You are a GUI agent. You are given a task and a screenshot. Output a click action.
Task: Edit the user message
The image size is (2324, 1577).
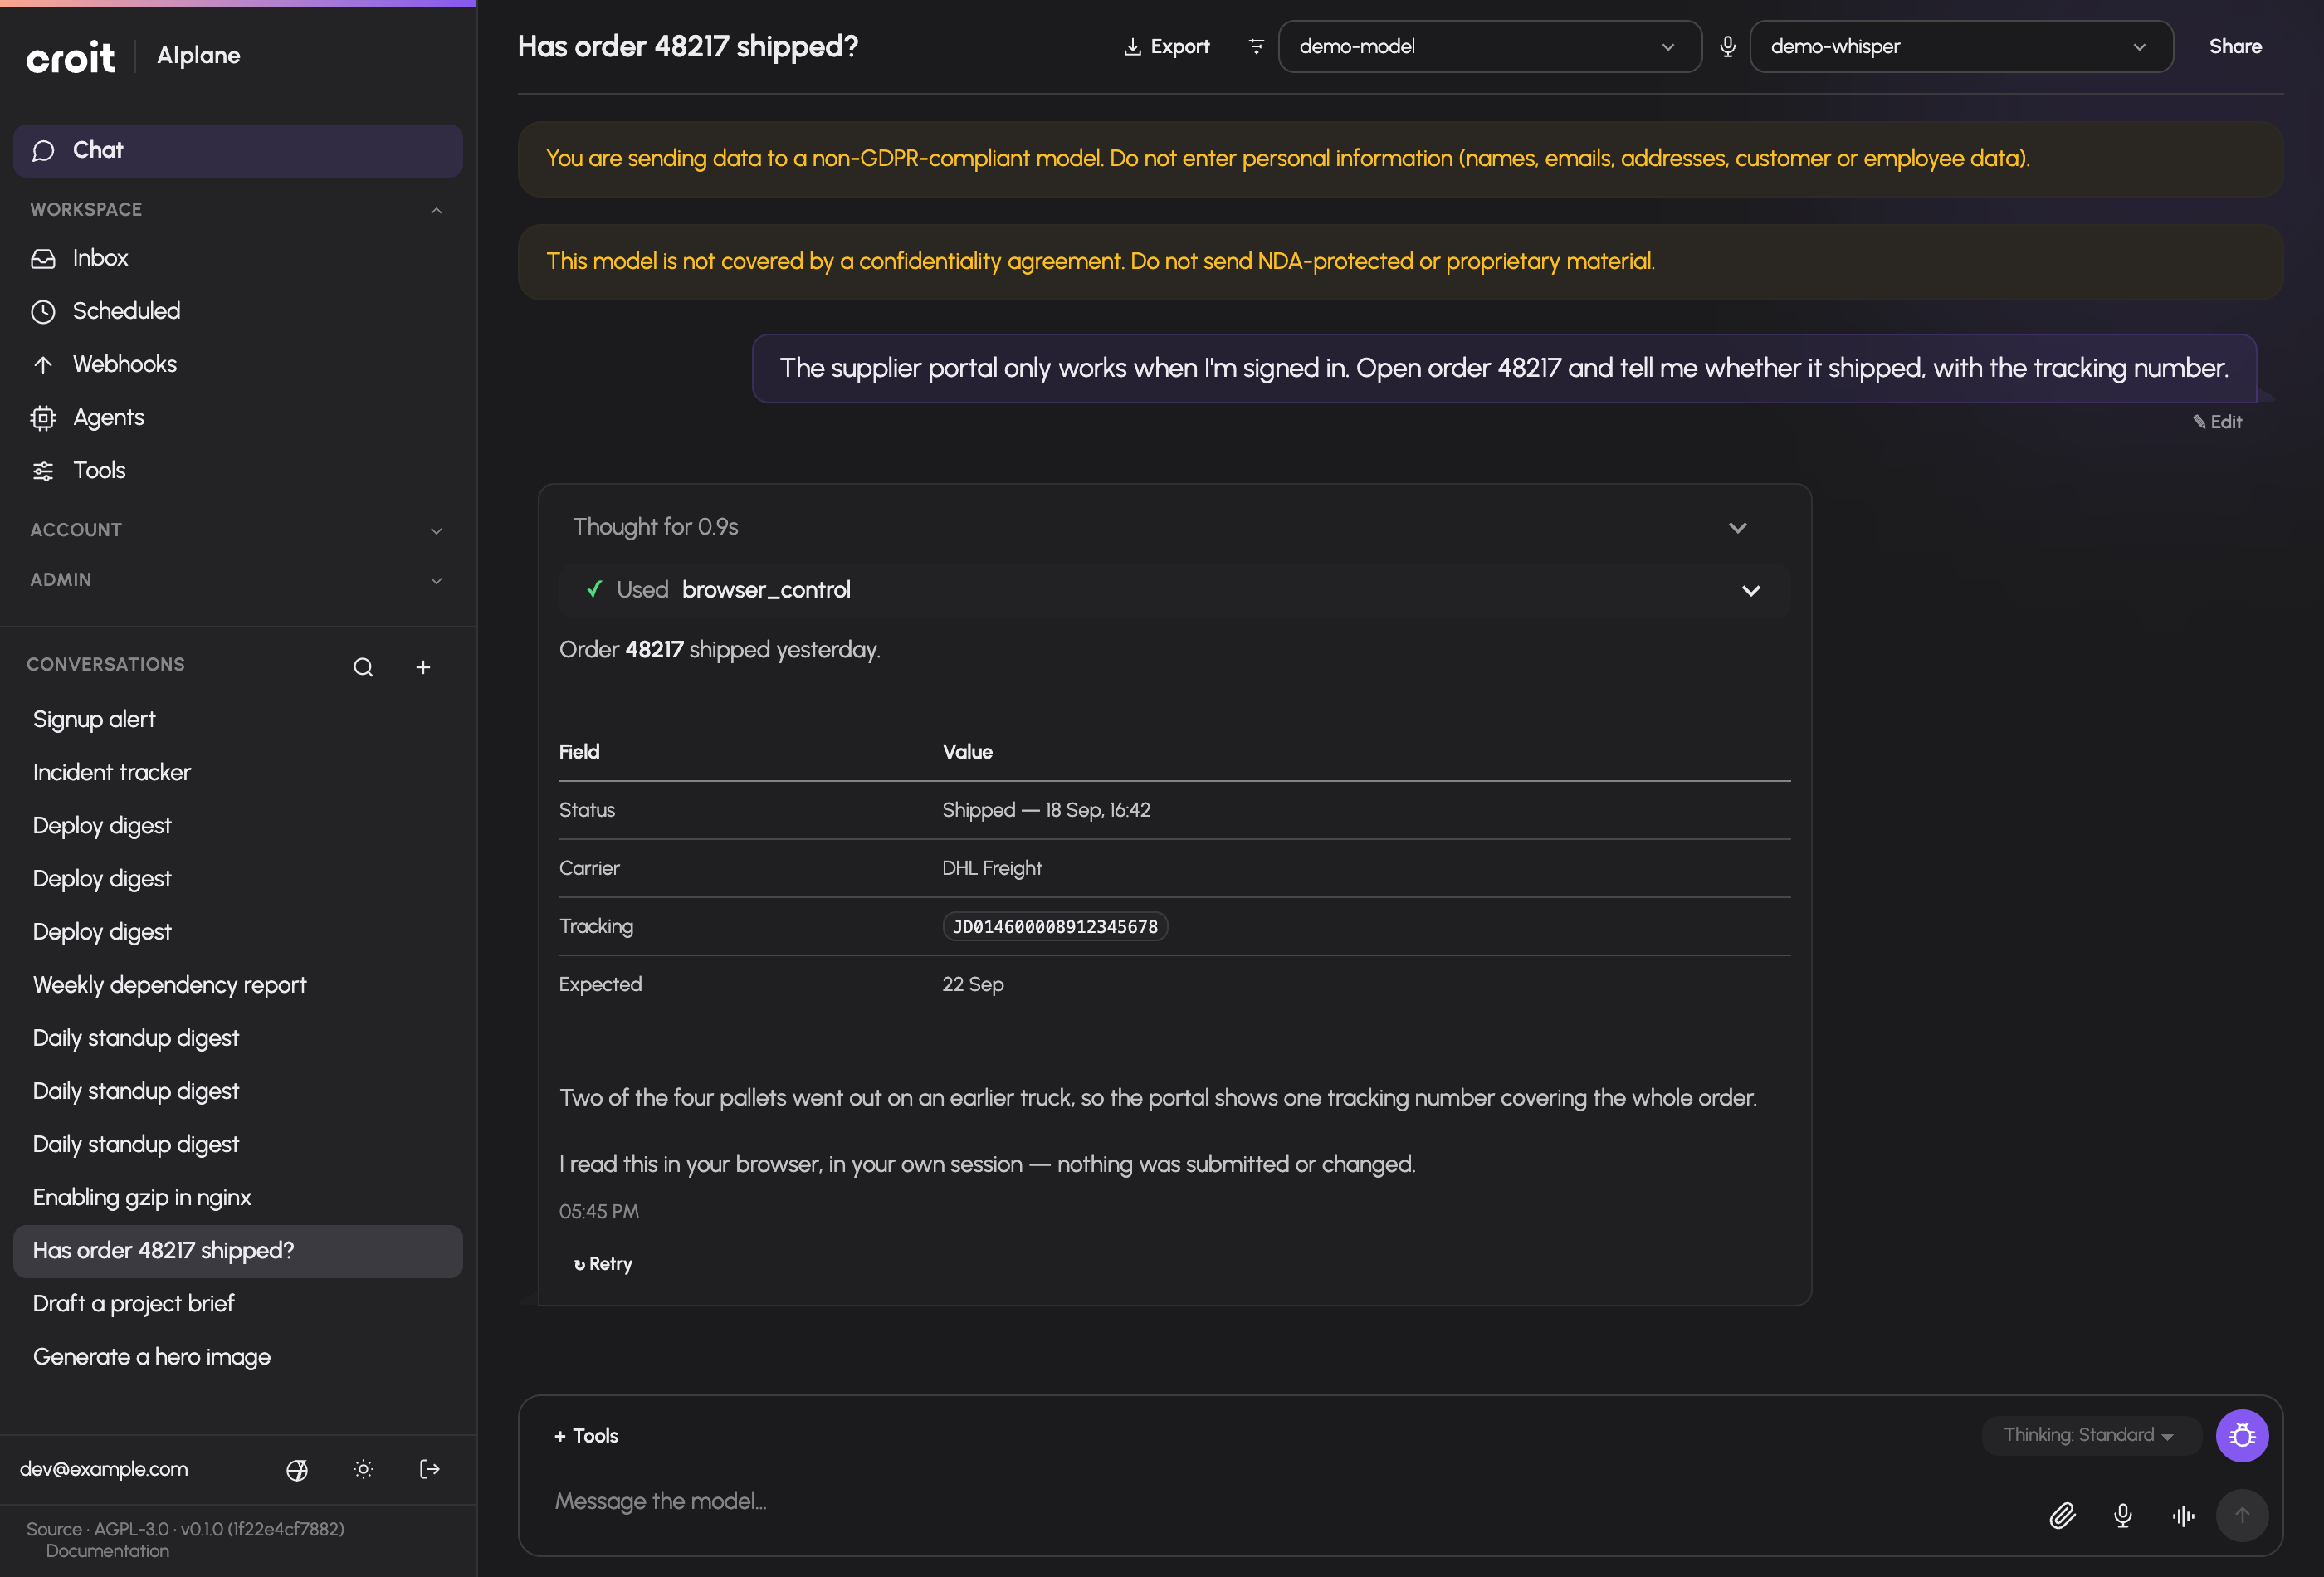click(x=2217, y=422)
